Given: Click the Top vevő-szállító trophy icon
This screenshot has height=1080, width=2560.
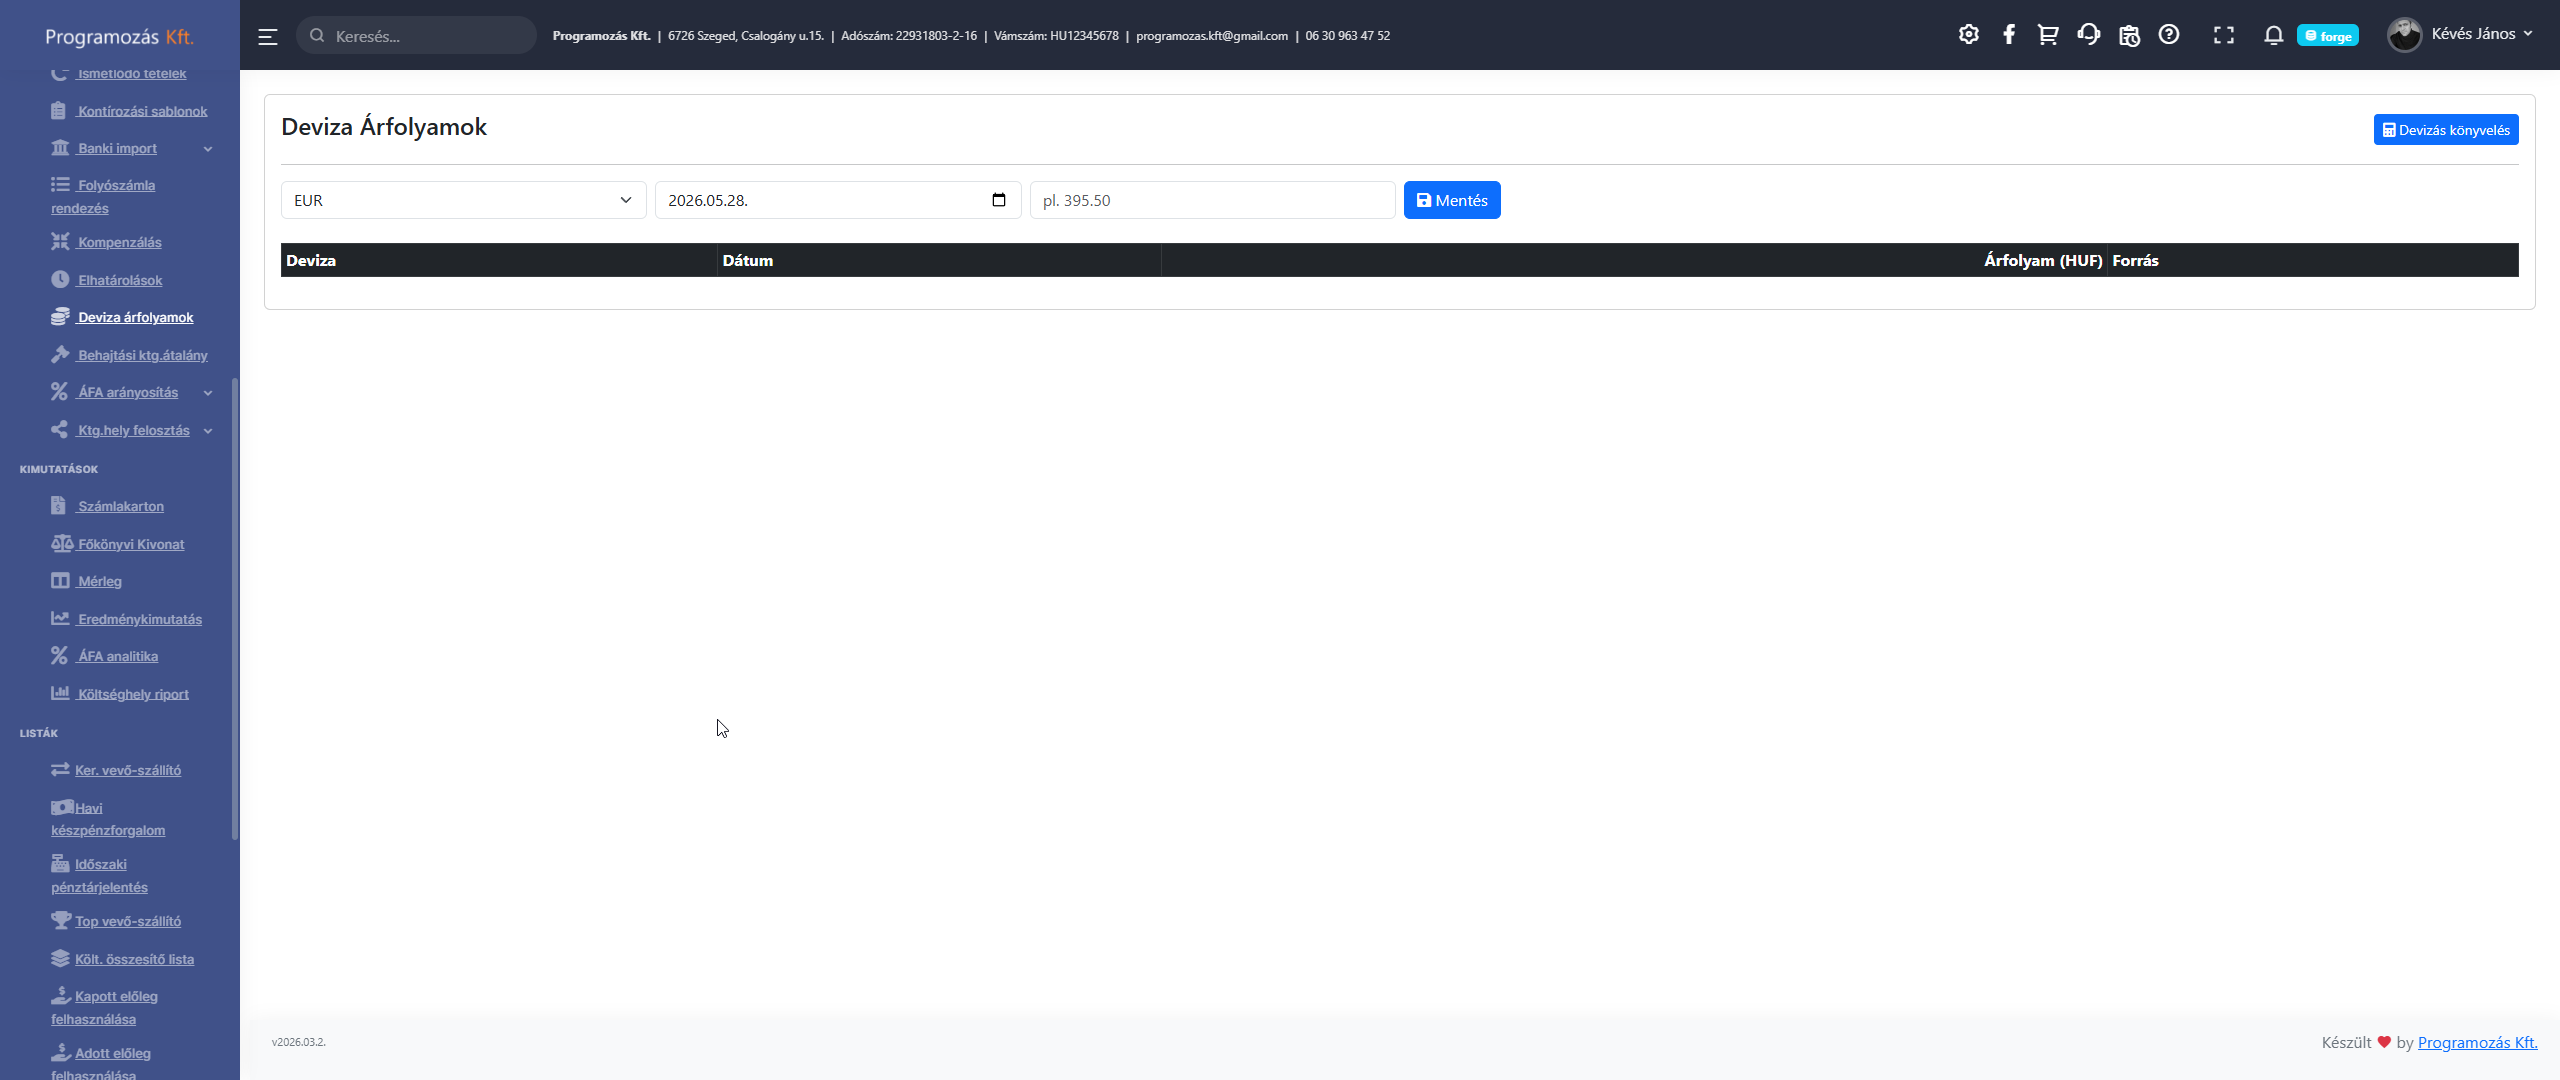Looking at the screenshot, I should [x=61, y=920].
